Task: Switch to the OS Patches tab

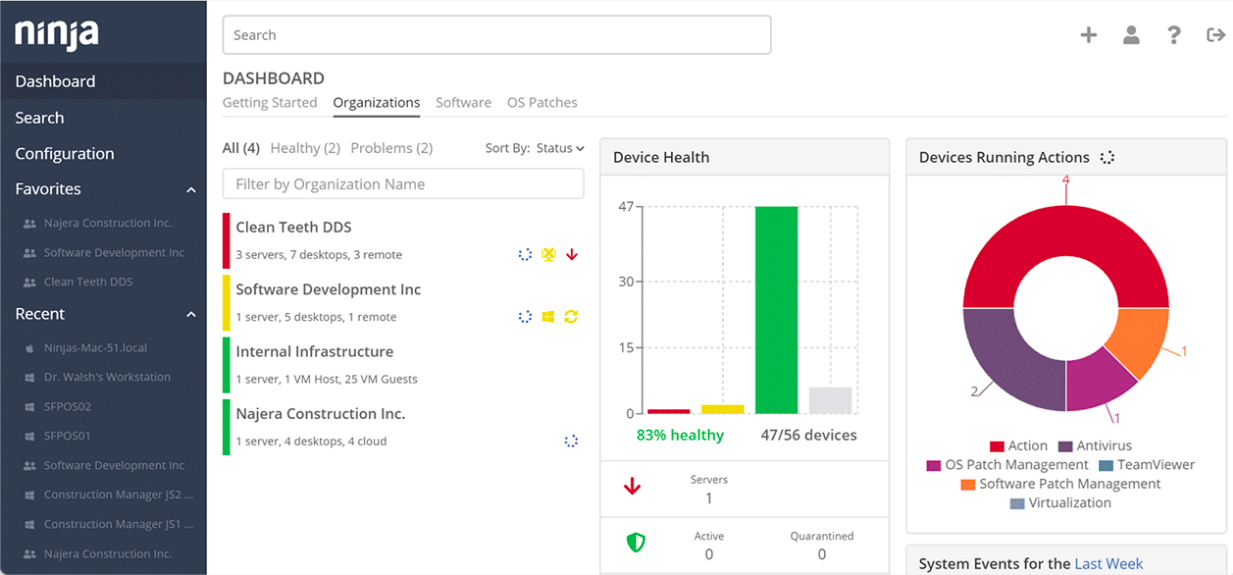Action: (x=542, y=102)
